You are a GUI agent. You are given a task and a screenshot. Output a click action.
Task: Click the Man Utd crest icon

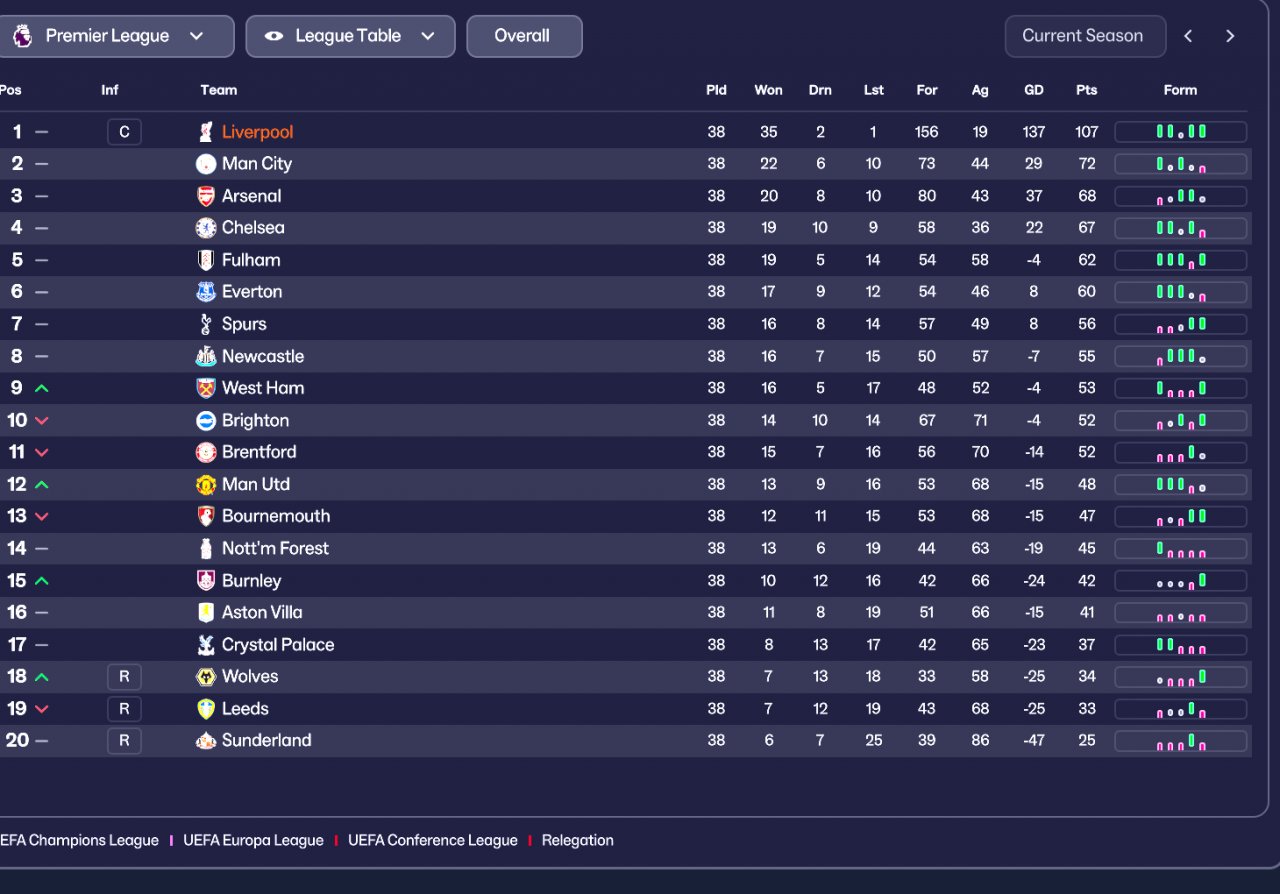click(x=206, y=484)
